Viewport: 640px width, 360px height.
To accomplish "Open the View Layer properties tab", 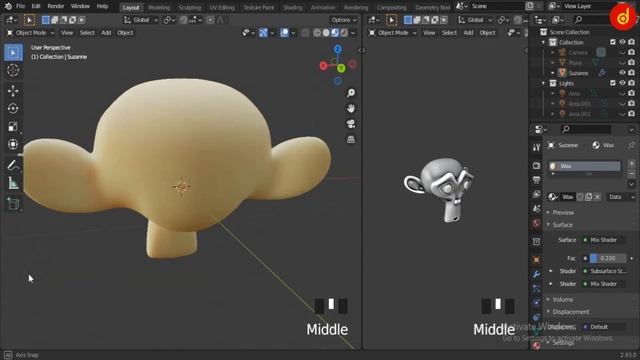I will click(x=536, y=194).
